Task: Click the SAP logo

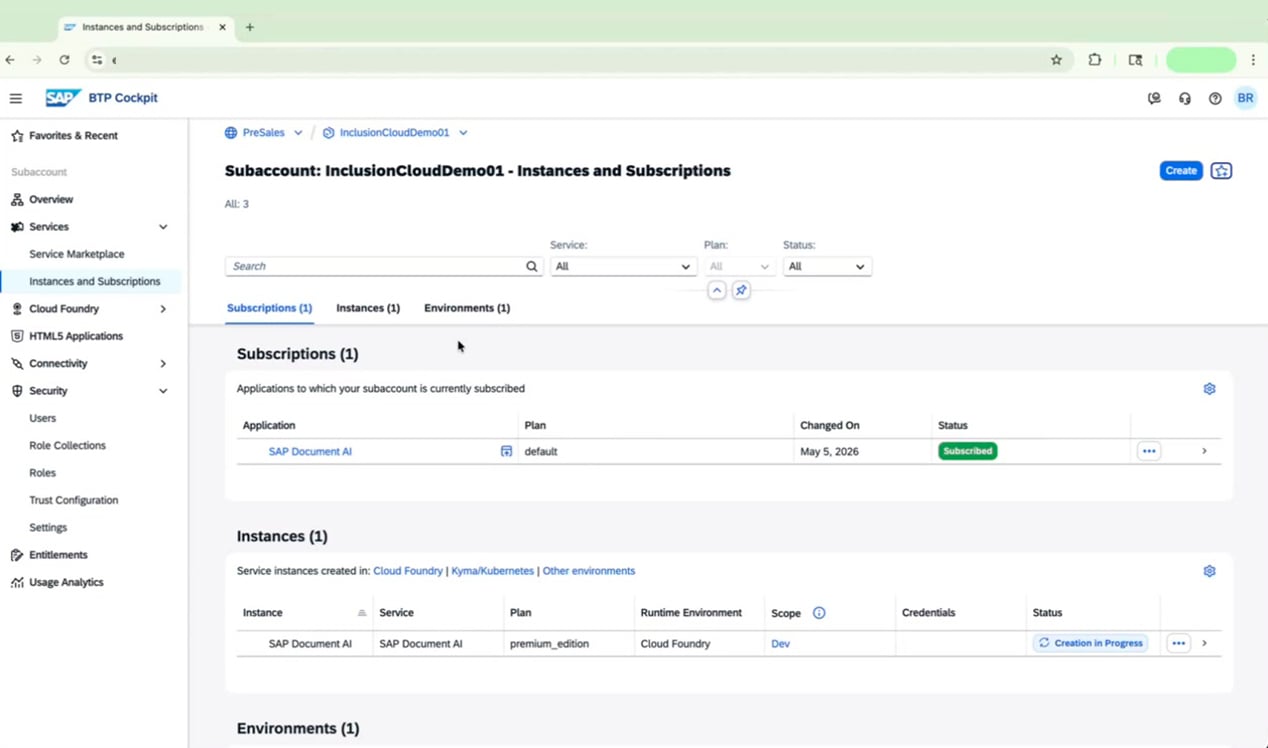Action: click(x=63, y=98)
